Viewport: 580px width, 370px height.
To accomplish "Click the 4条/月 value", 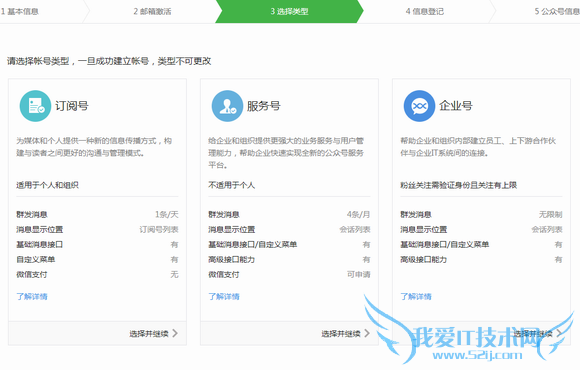I will click(358, 214).
